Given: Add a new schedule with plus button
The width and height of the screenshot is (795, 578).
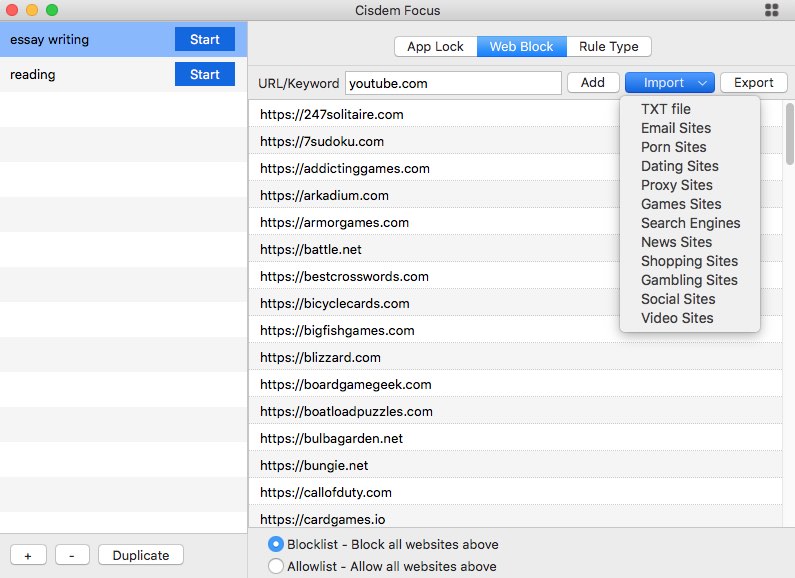Looking at the screenshot, I should [27, 555].
